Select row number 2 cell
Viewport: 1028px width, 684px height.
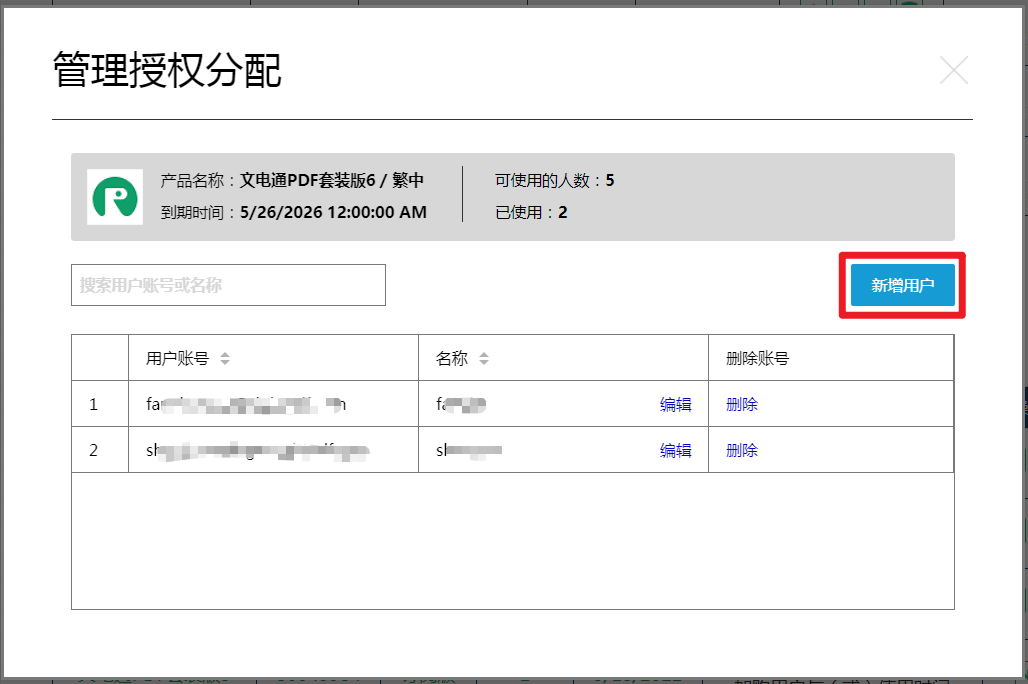pyautogui.click(x=100, y=450)
